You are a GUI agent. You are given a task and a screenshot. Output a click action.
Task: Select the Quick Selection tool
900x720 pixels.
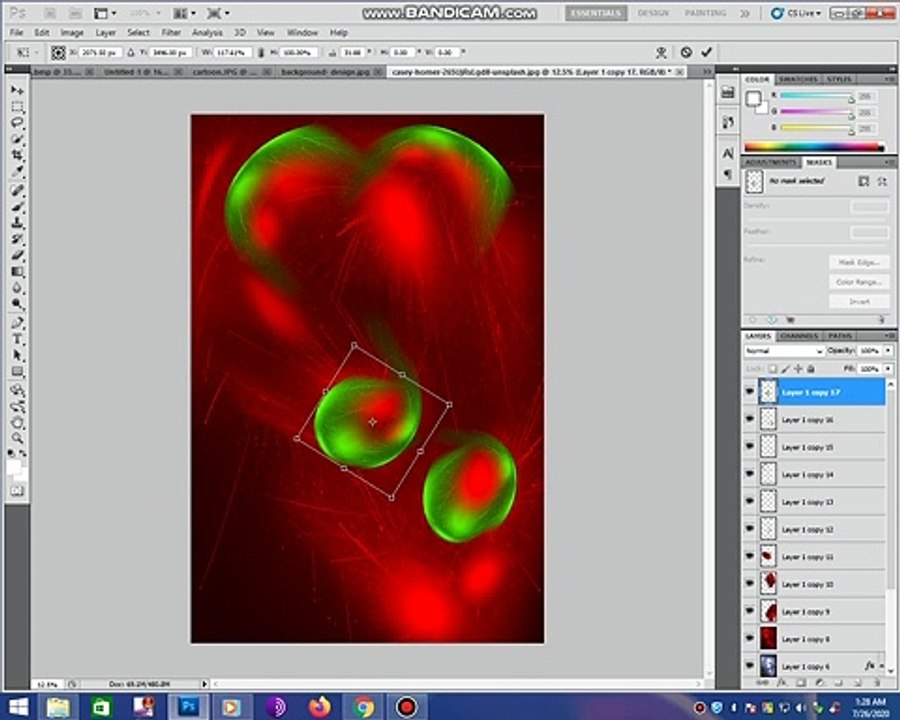tap(17, 140)
